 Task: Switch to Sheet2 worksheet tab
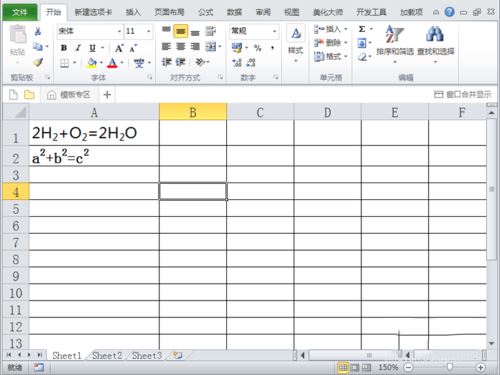pyautogui.click(x=107, y=356)
